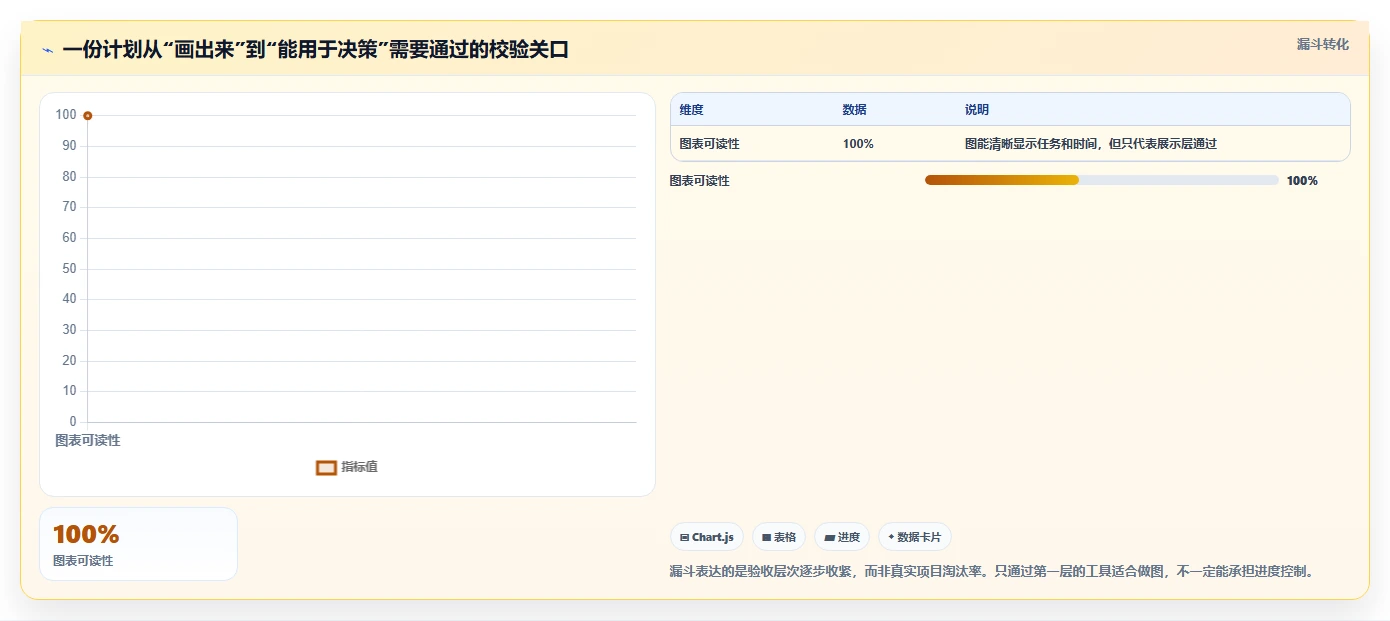Click the 图表可读性 x-axis label
The image size is (1390, 621).
[88, 440]
